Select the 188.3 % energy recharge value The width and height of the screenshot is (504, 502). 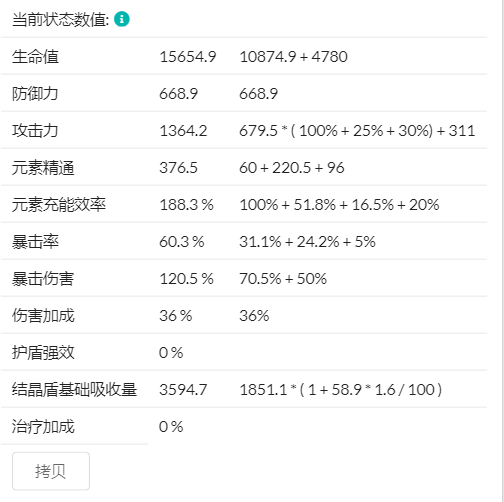(x=186, y=204)
